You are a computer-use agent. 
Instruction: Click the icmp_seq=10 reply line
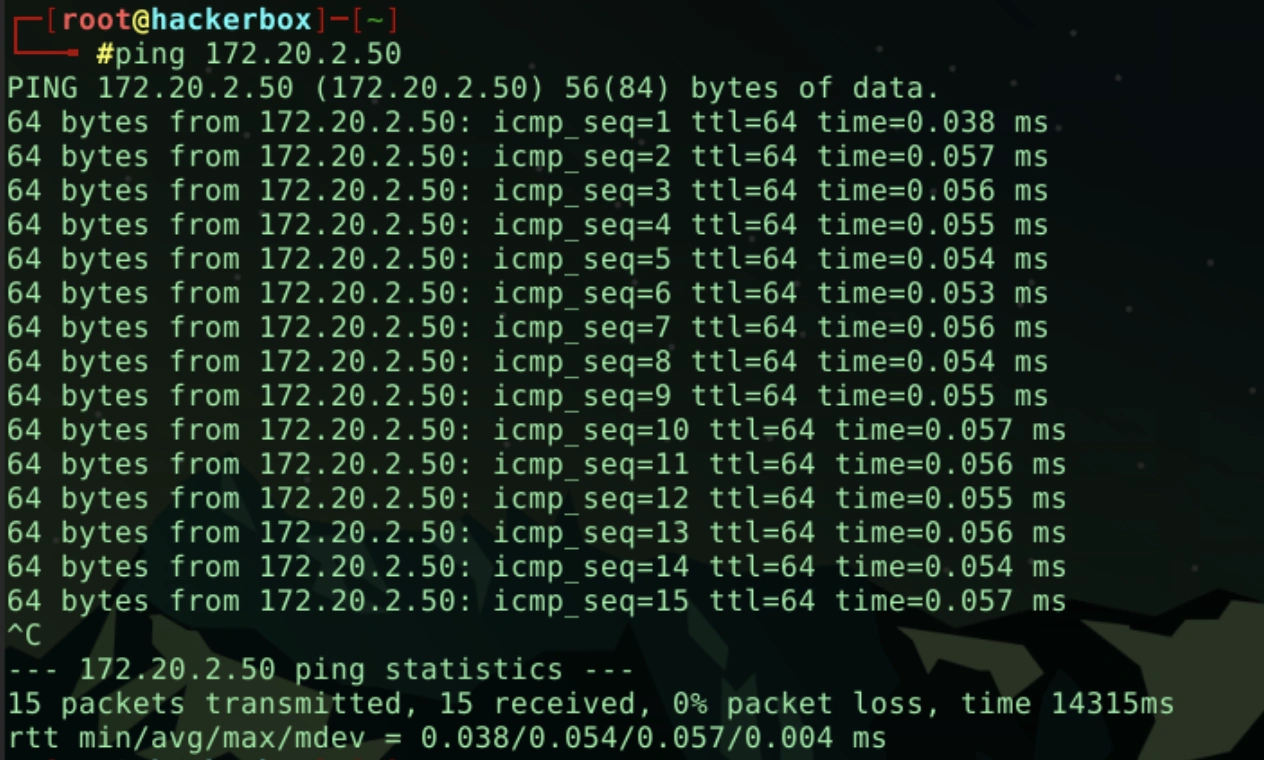pyautogui.click(x=536, y=431)
